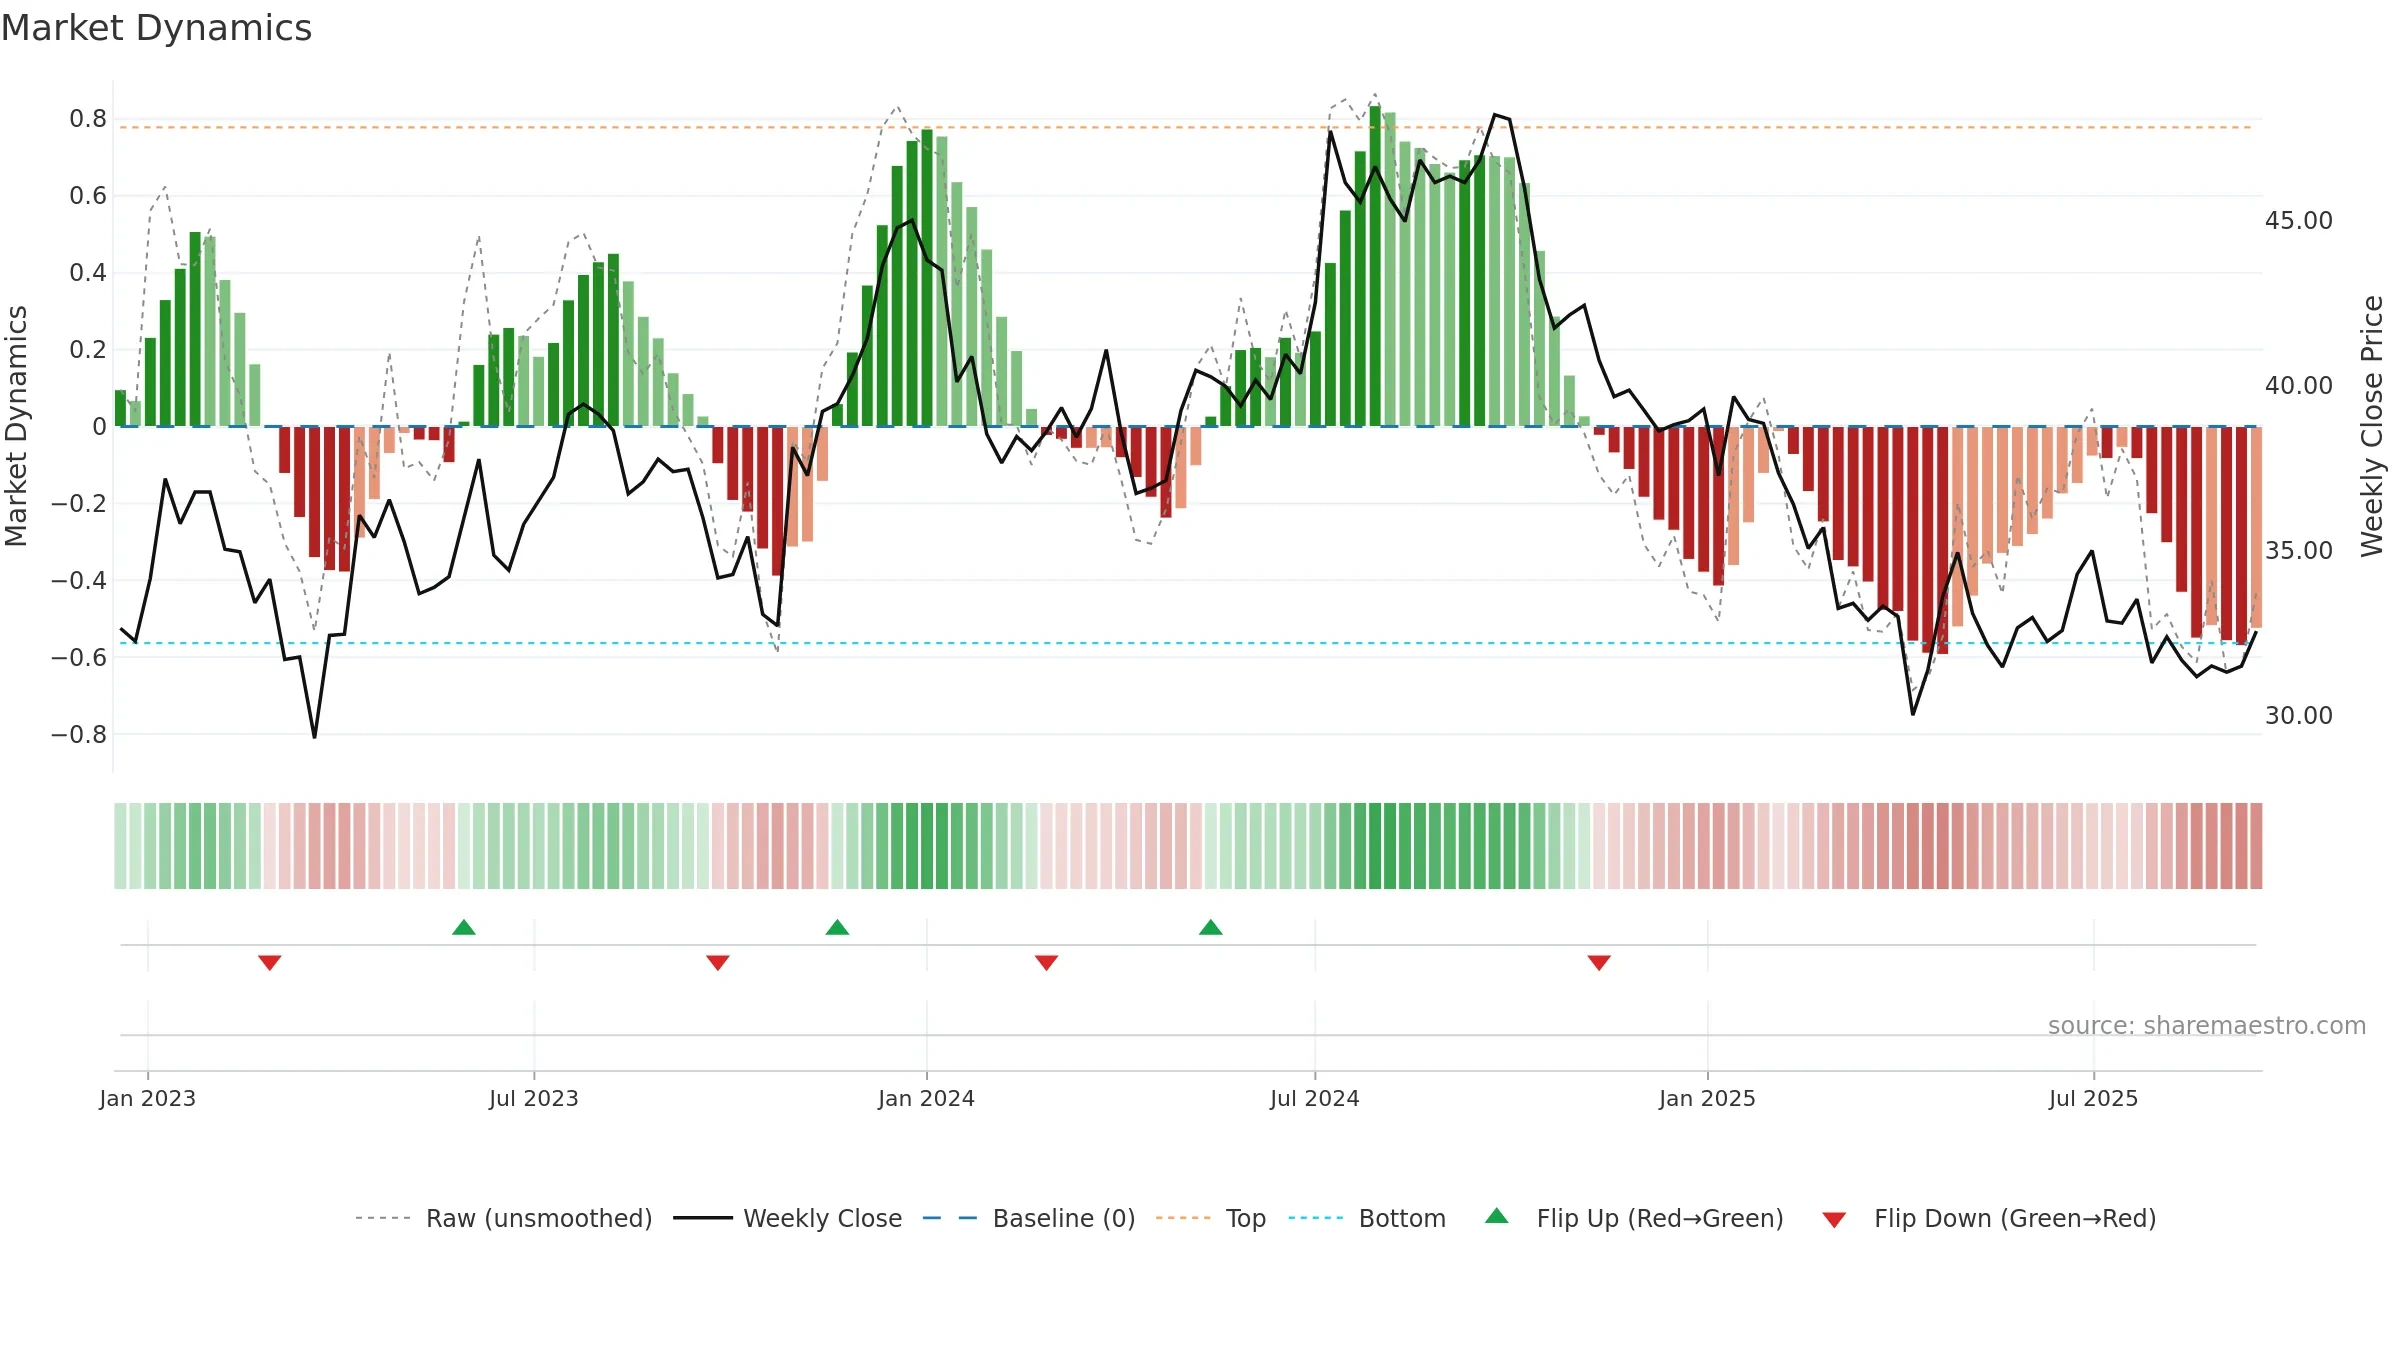Click the −0.2 left axis tick label
2400x1350 pixels.
[79, 504]
